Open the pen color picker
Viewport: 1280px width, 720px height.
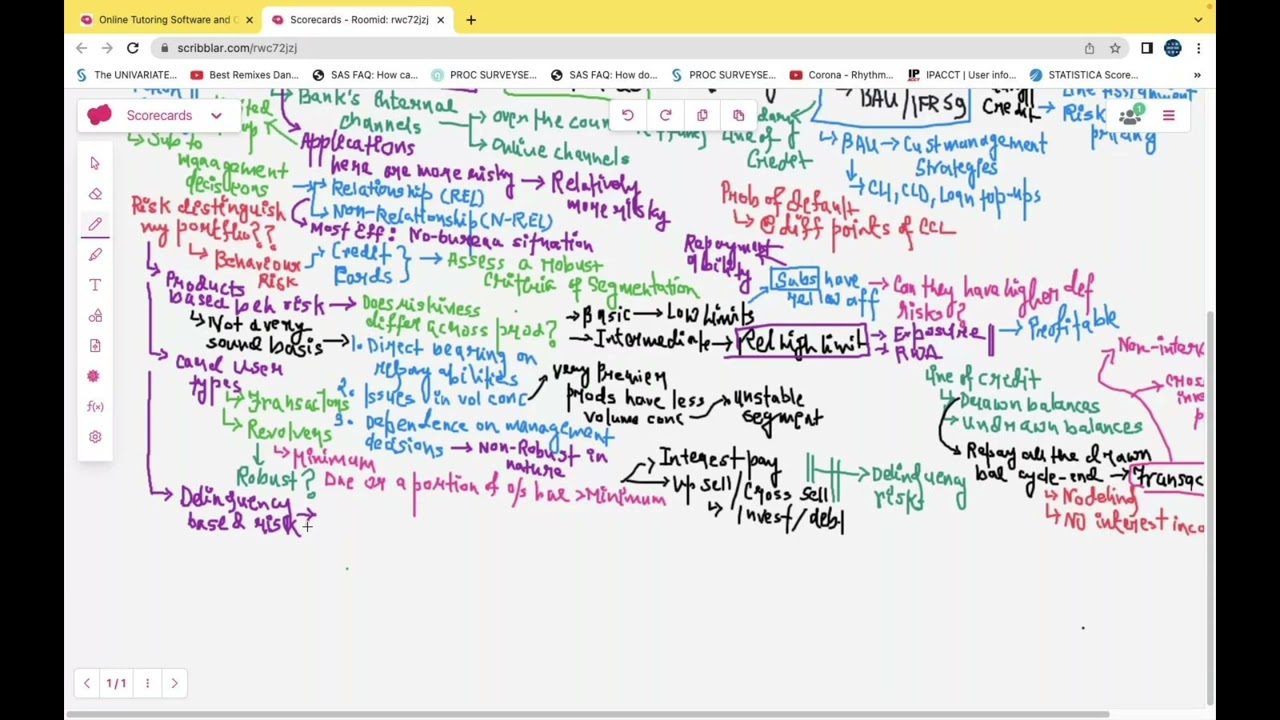tap(94, 376)
